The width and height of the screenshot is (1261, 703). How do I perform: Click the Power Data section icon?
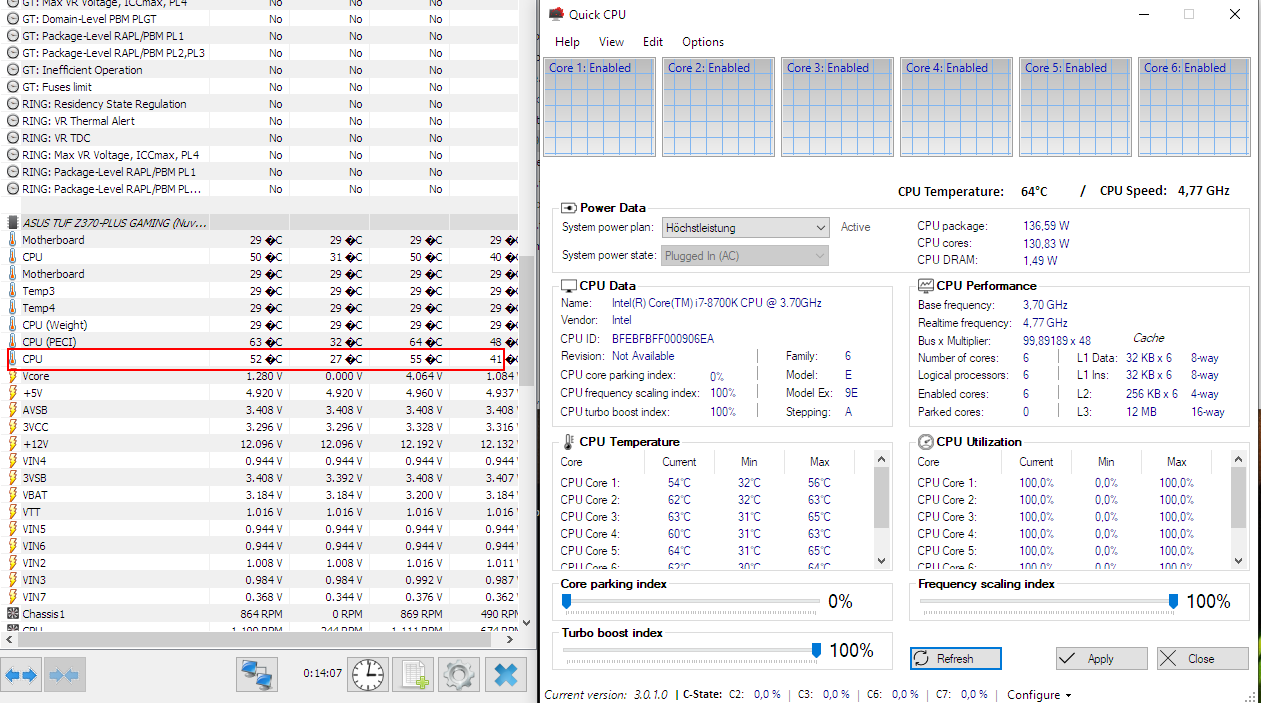coord(569,208)
